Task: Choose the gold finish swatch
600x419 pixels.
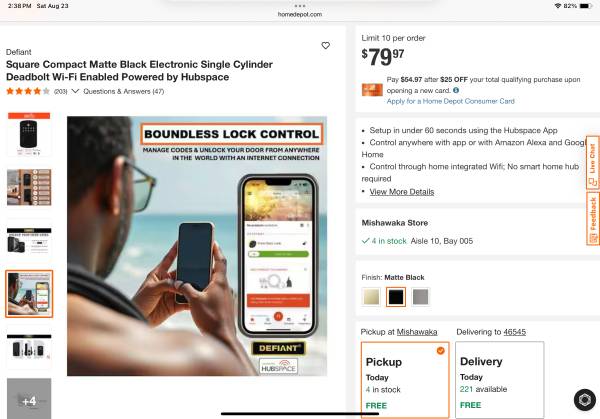Action: click(x=370, y=296)
